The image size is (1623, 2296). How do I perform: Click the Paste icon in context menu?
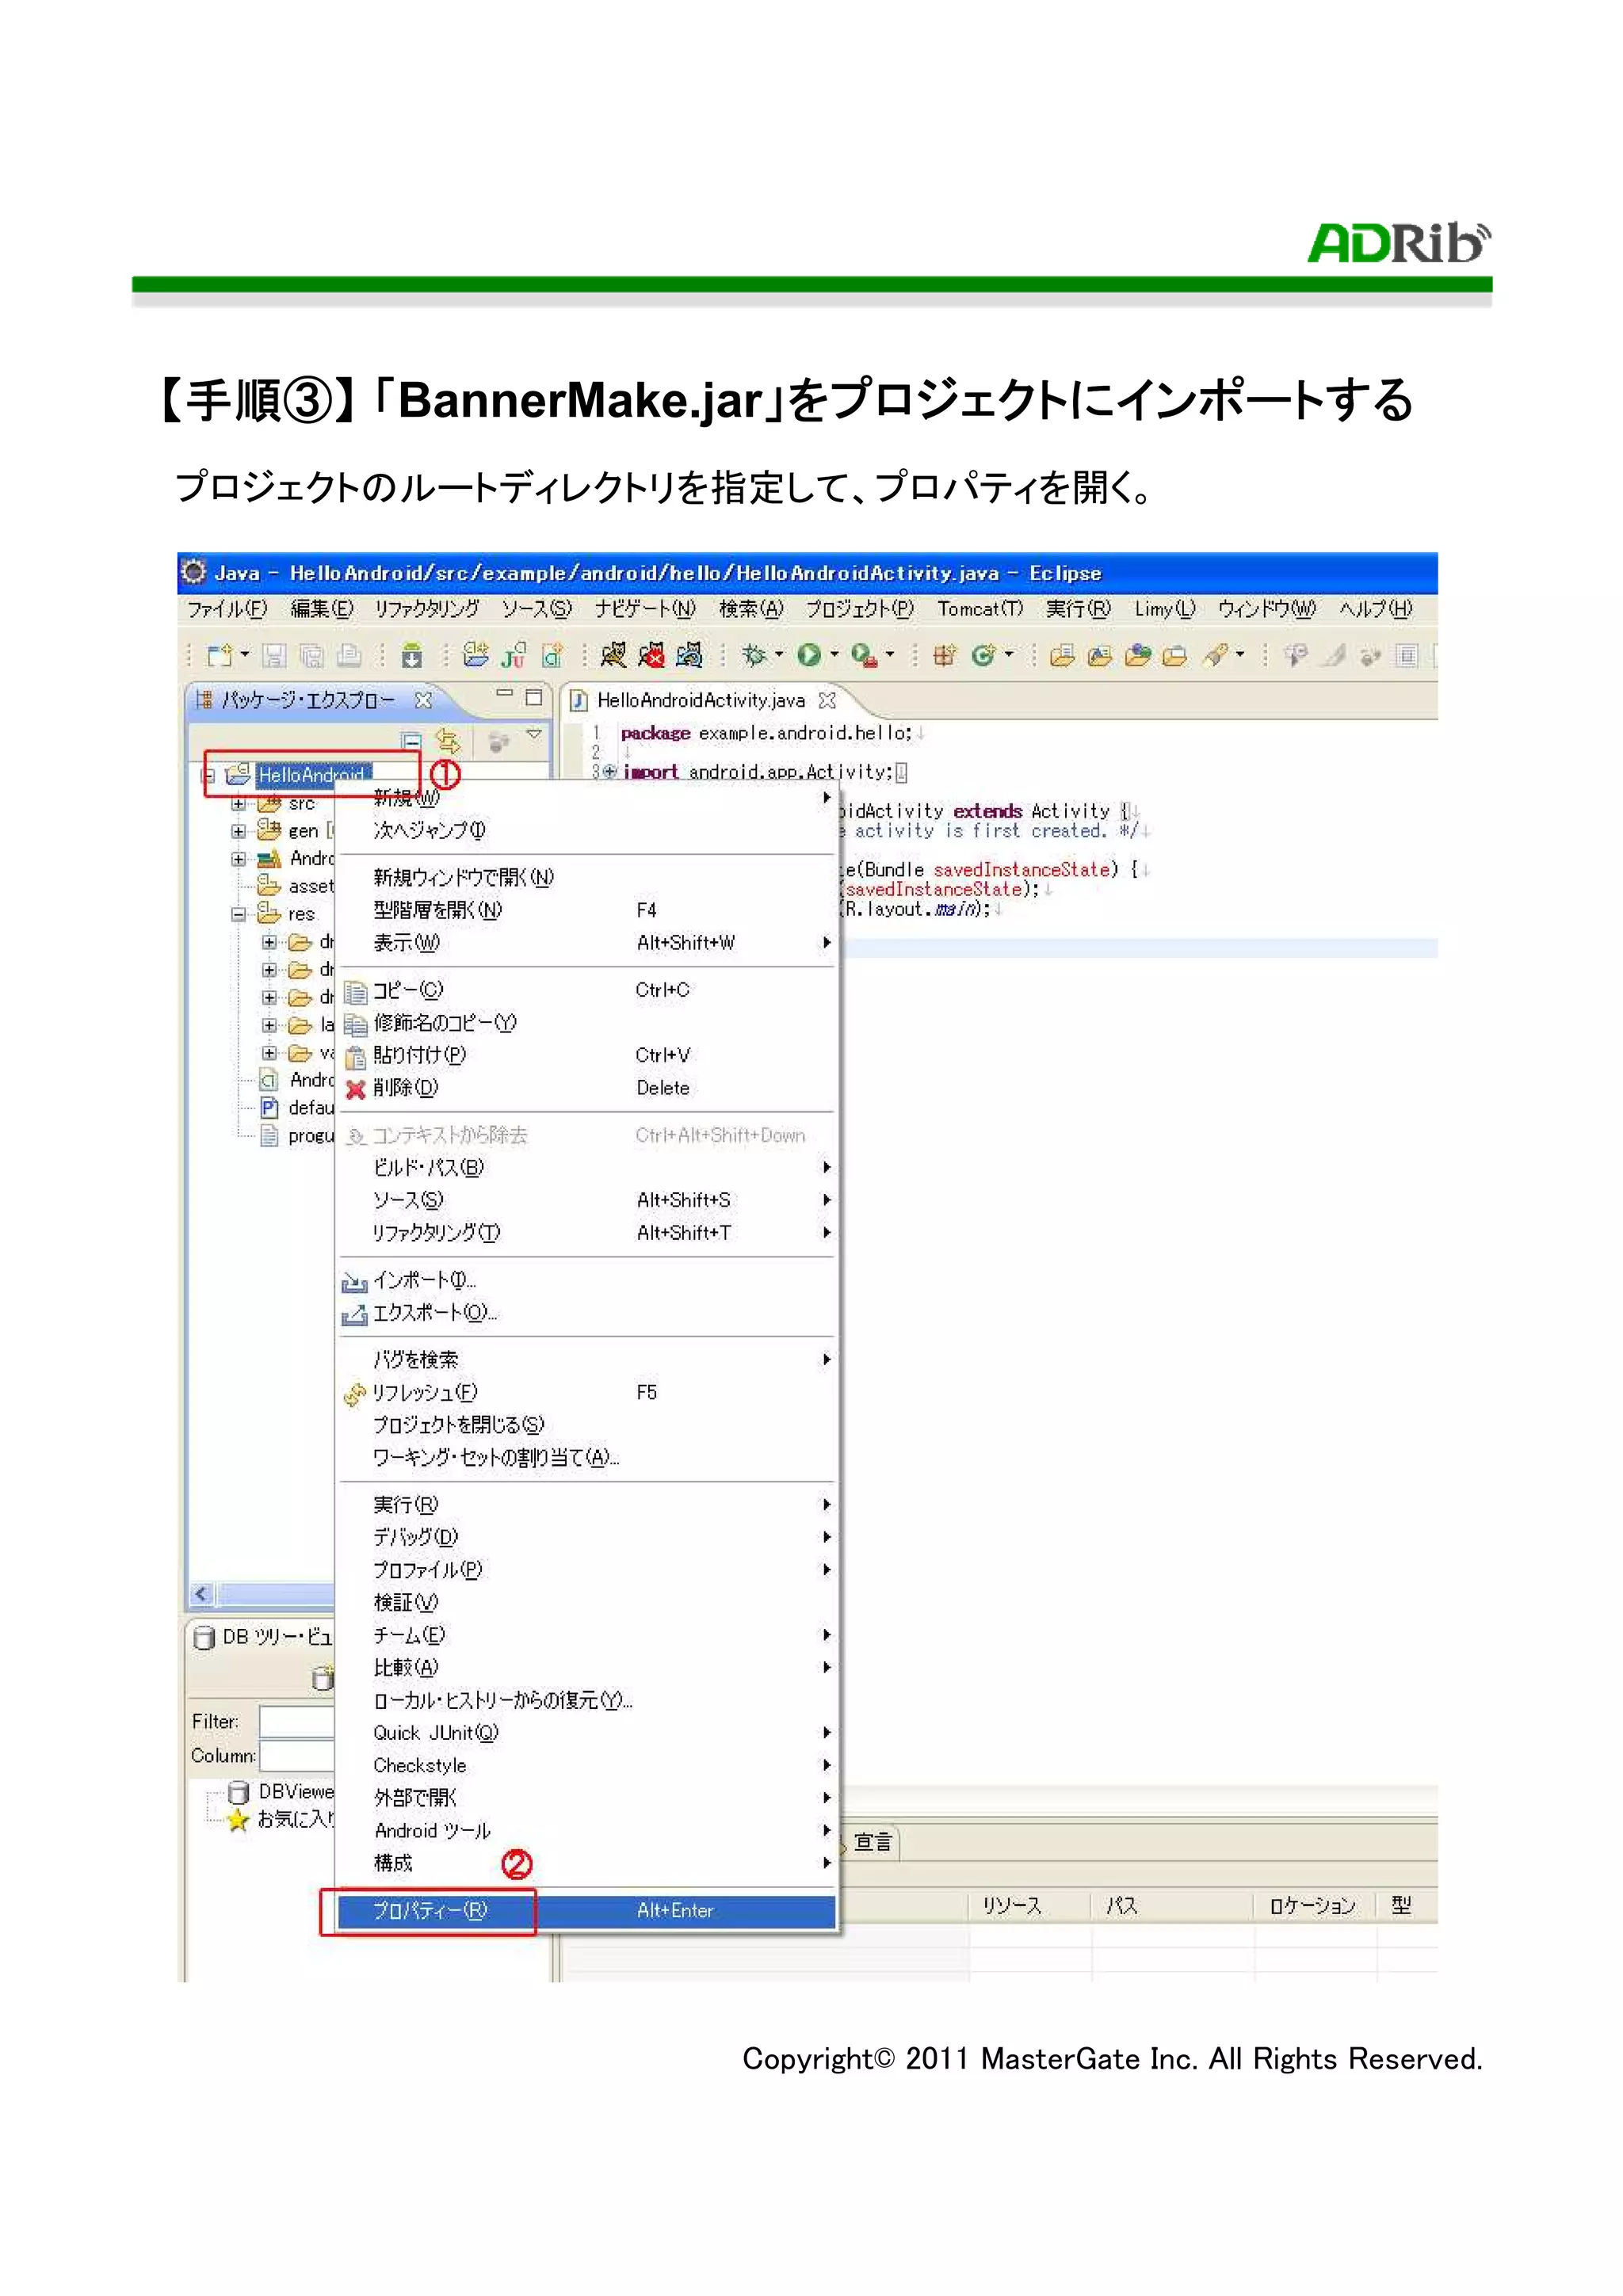(355, 1056)
